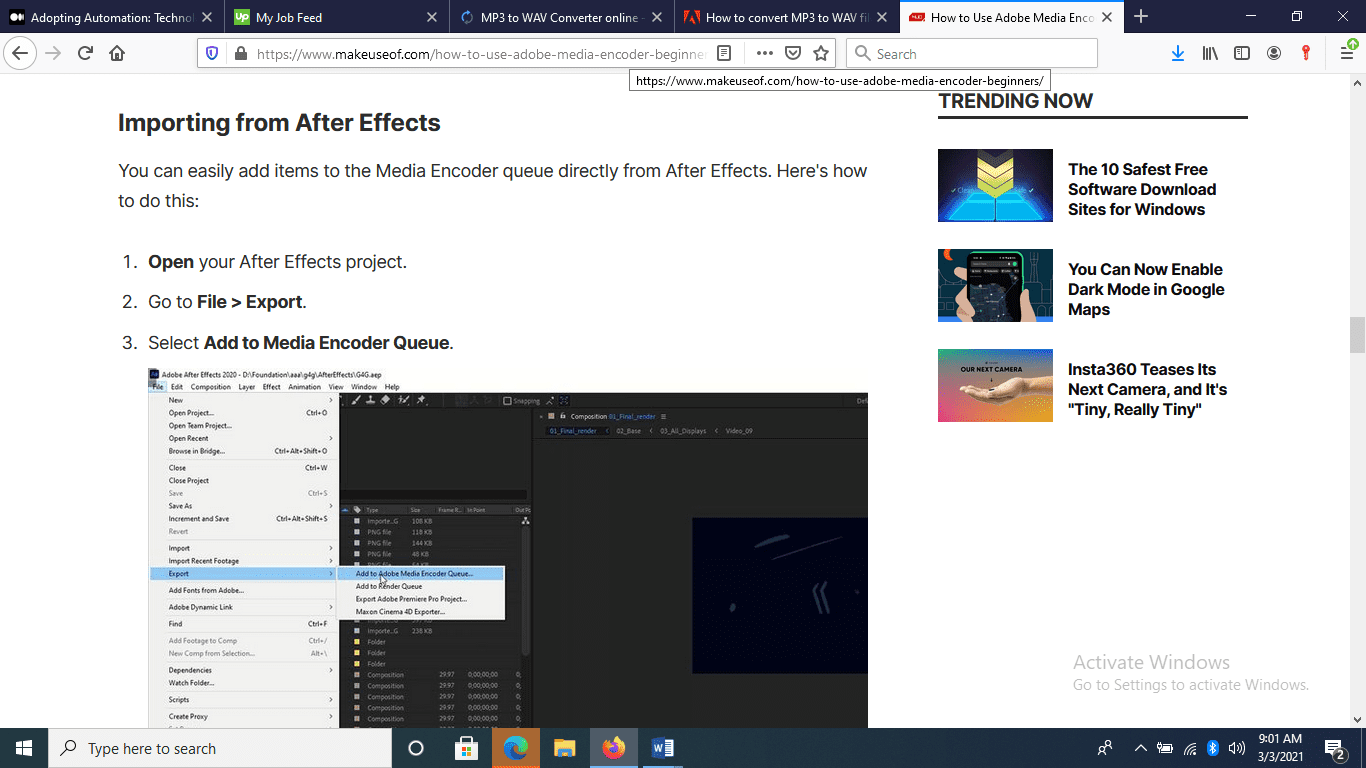
Task: Open the tracking protection shield icon
Action: [211, 54]
